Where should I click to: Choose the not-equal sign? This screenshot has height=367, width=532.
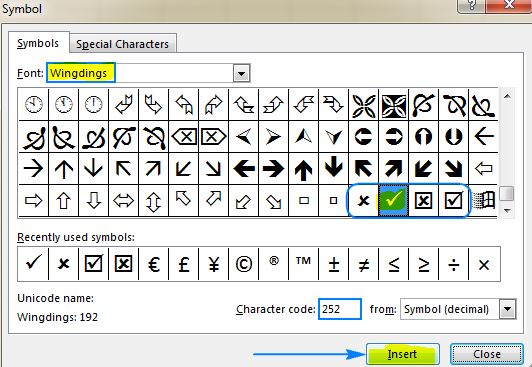[363, 264]
